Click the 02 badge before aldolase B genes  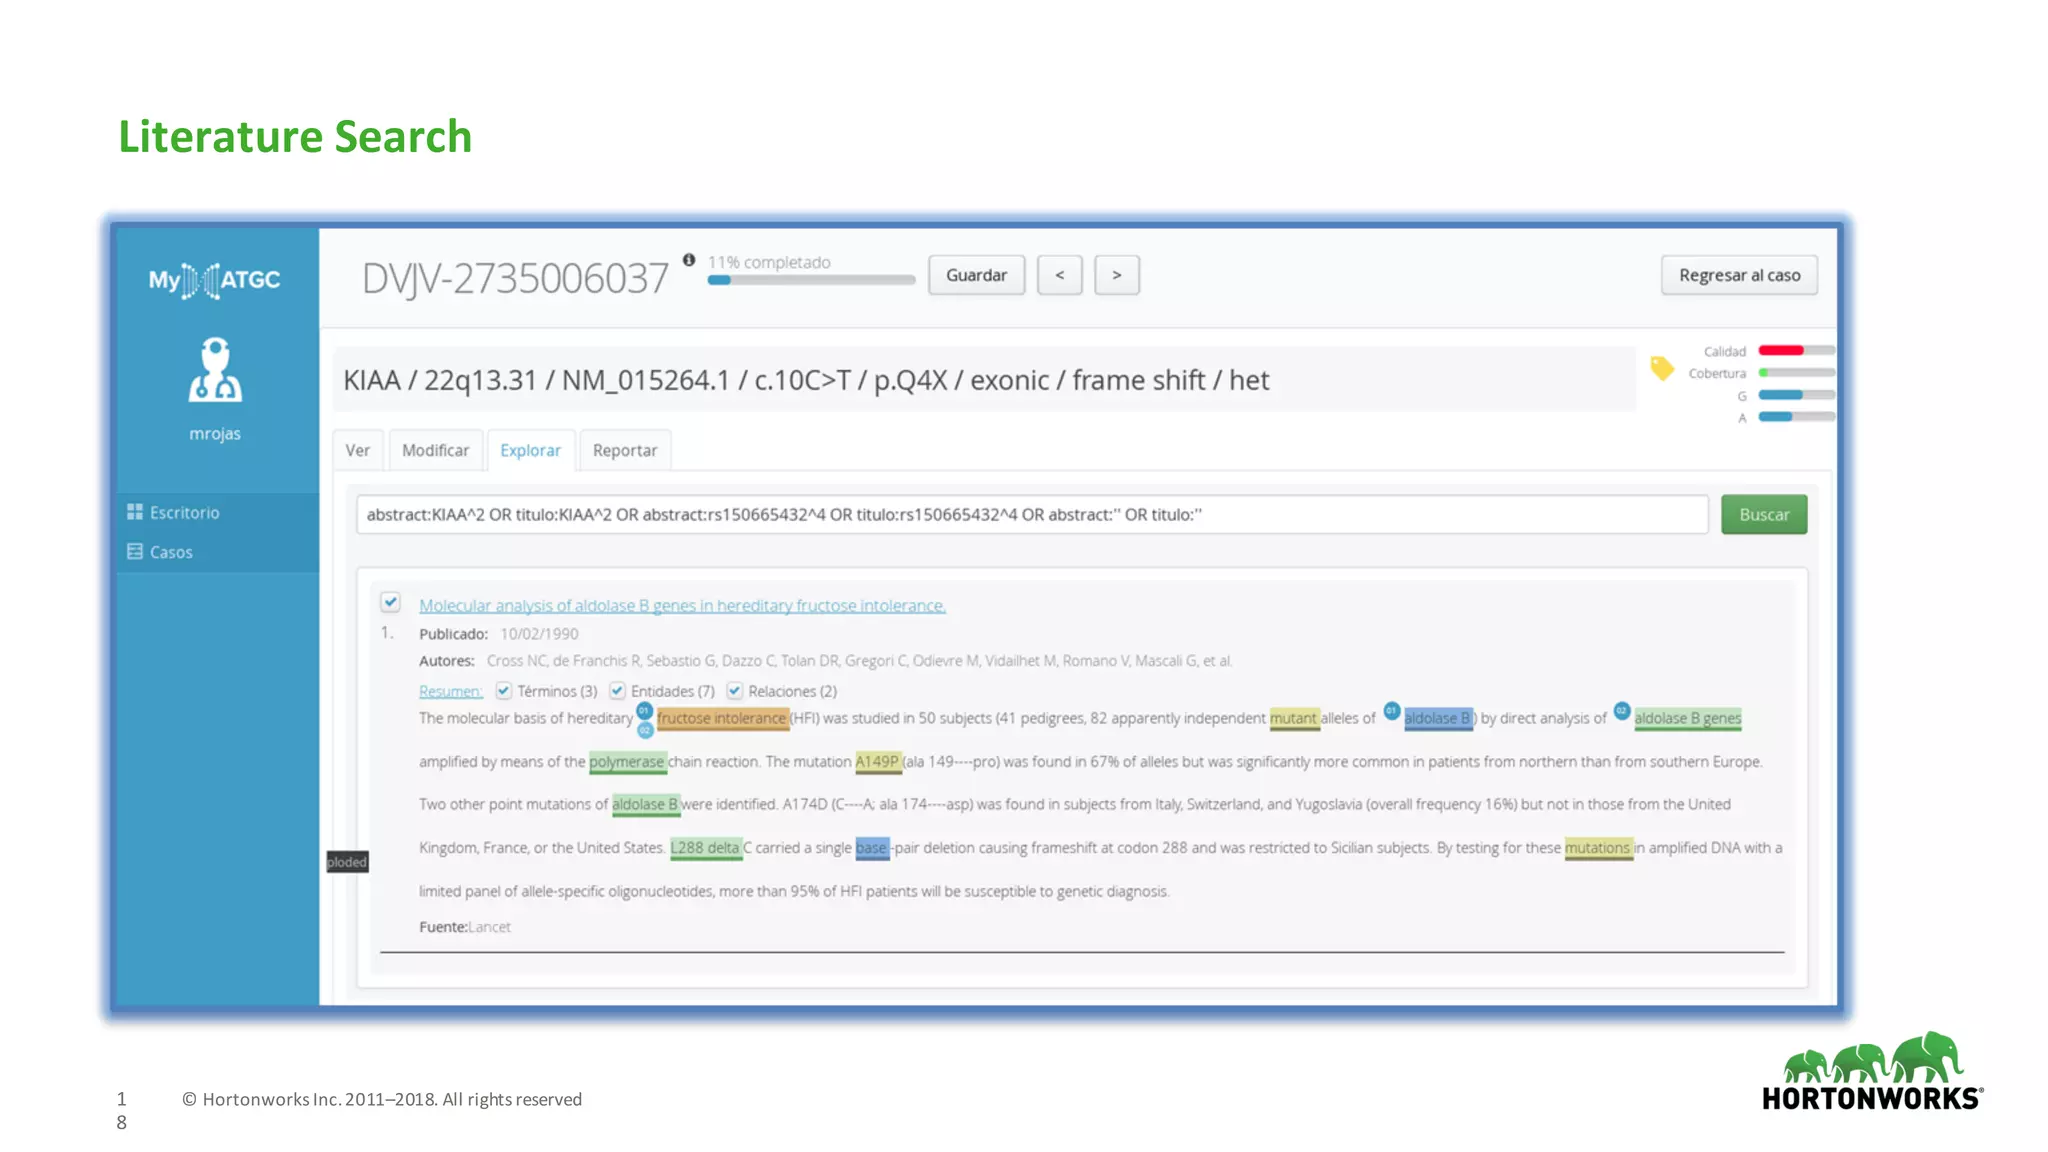1621,711
